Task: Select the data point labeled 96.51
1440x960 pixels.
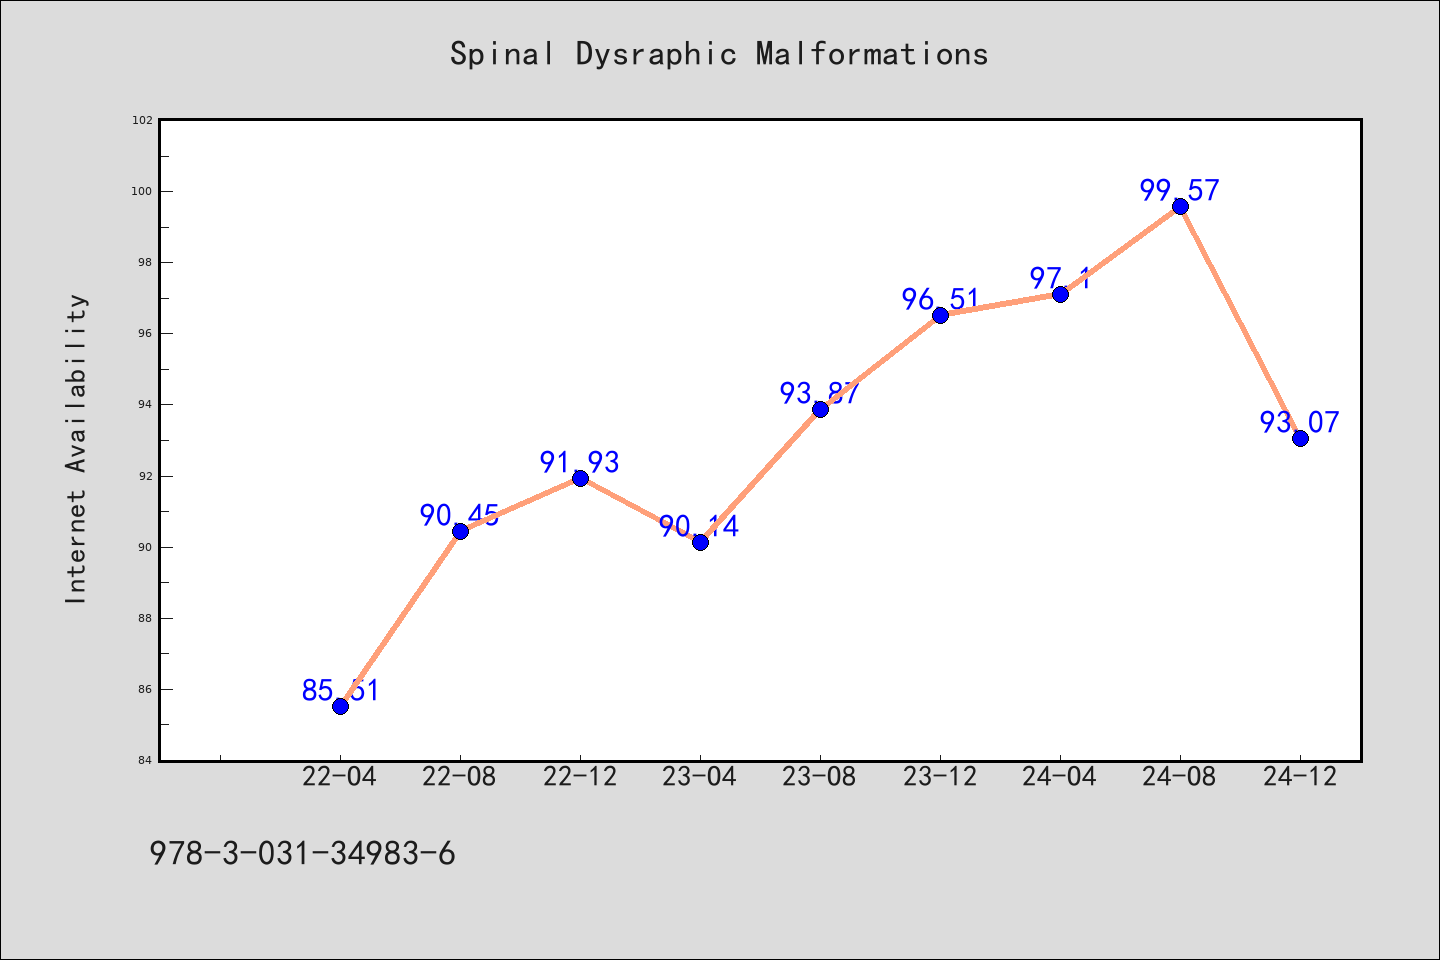Action: click(x=940, y=315)
